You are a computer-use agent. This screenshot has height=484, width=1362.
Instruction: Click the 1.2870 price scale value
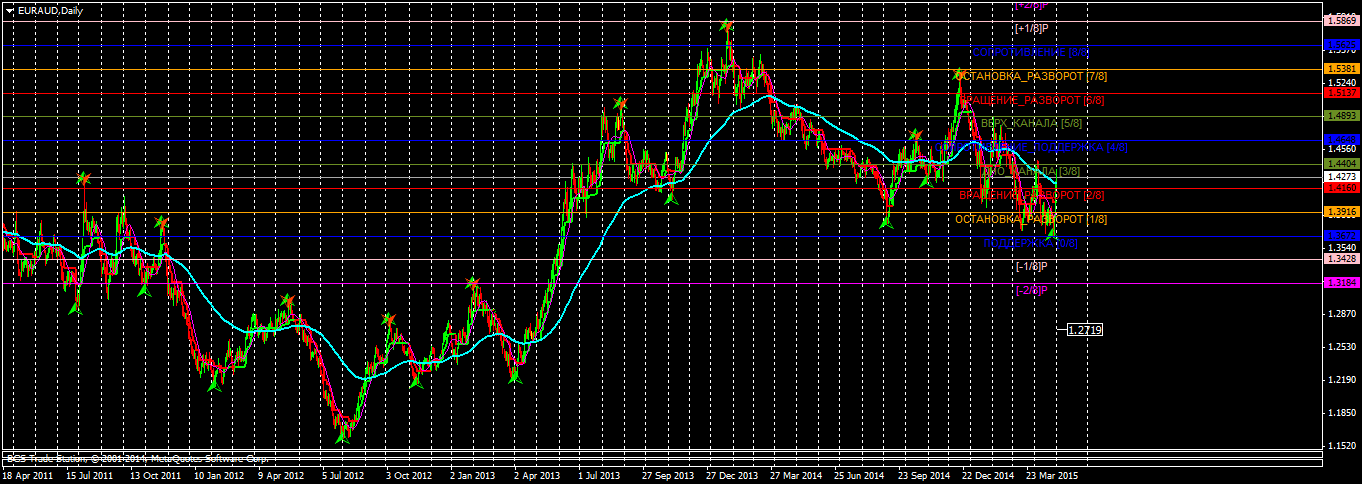[x=1341, y=314]
